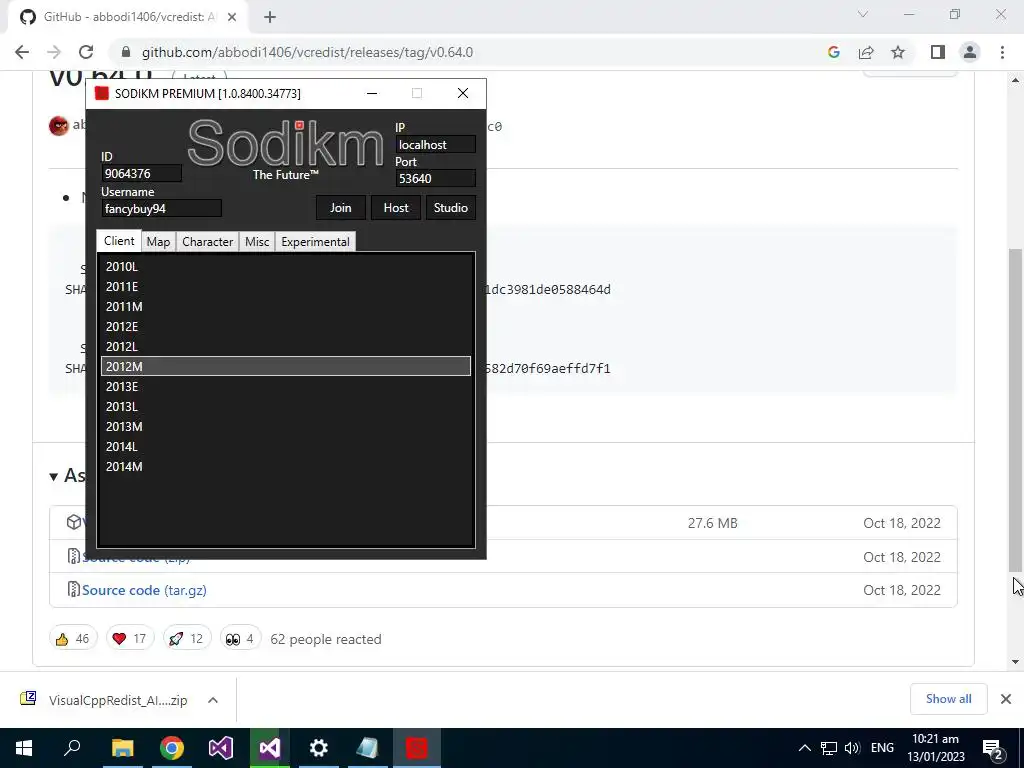Open the notification center icon

pos(993,748)
